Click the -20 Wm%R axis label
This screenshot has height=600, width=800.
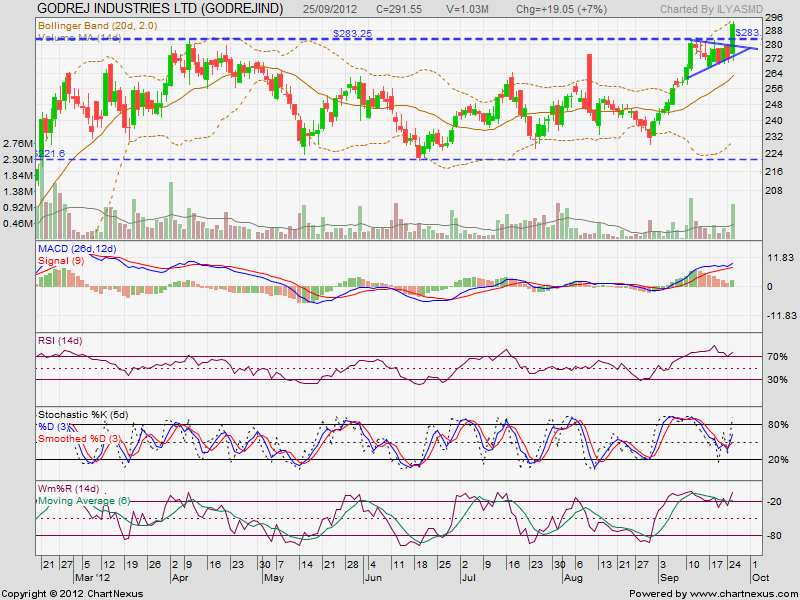pos(774,502)
